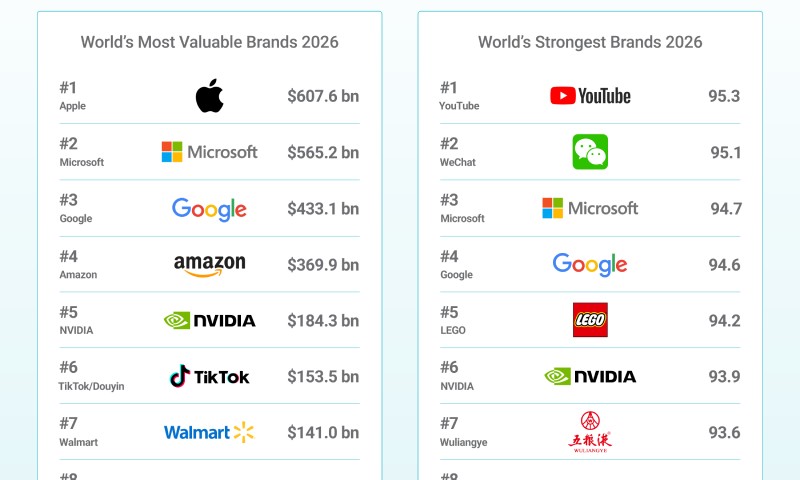Click Microsoft logo in Most Valuable Brands list
Screen dimensions: 800x480
209,152
